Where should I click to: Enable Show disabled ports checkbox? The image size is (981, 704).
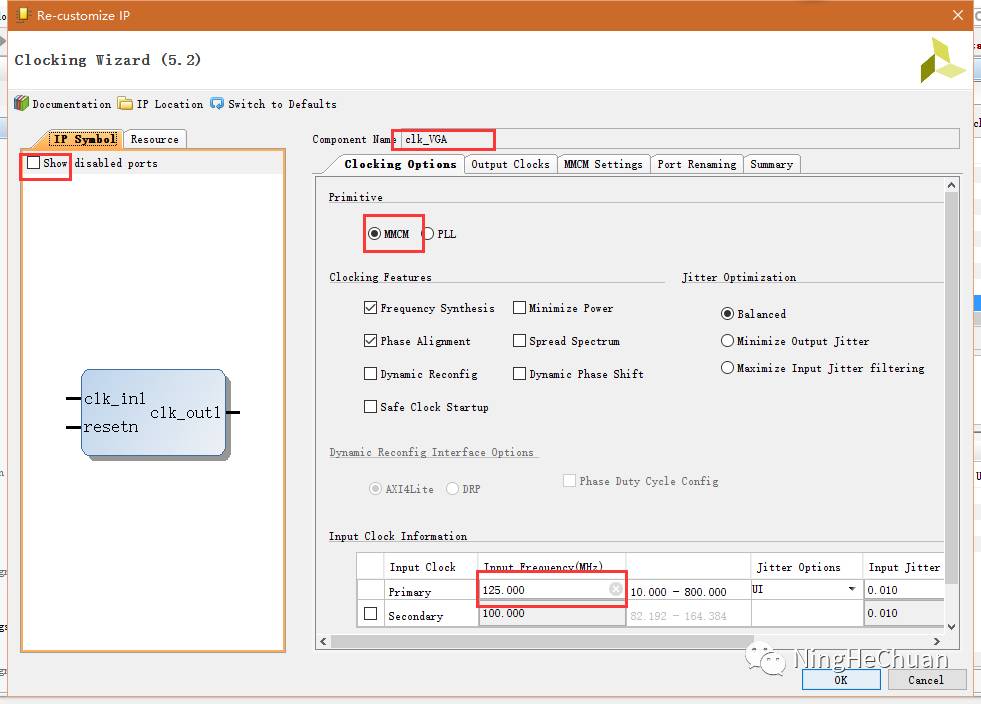coord(34,163)
